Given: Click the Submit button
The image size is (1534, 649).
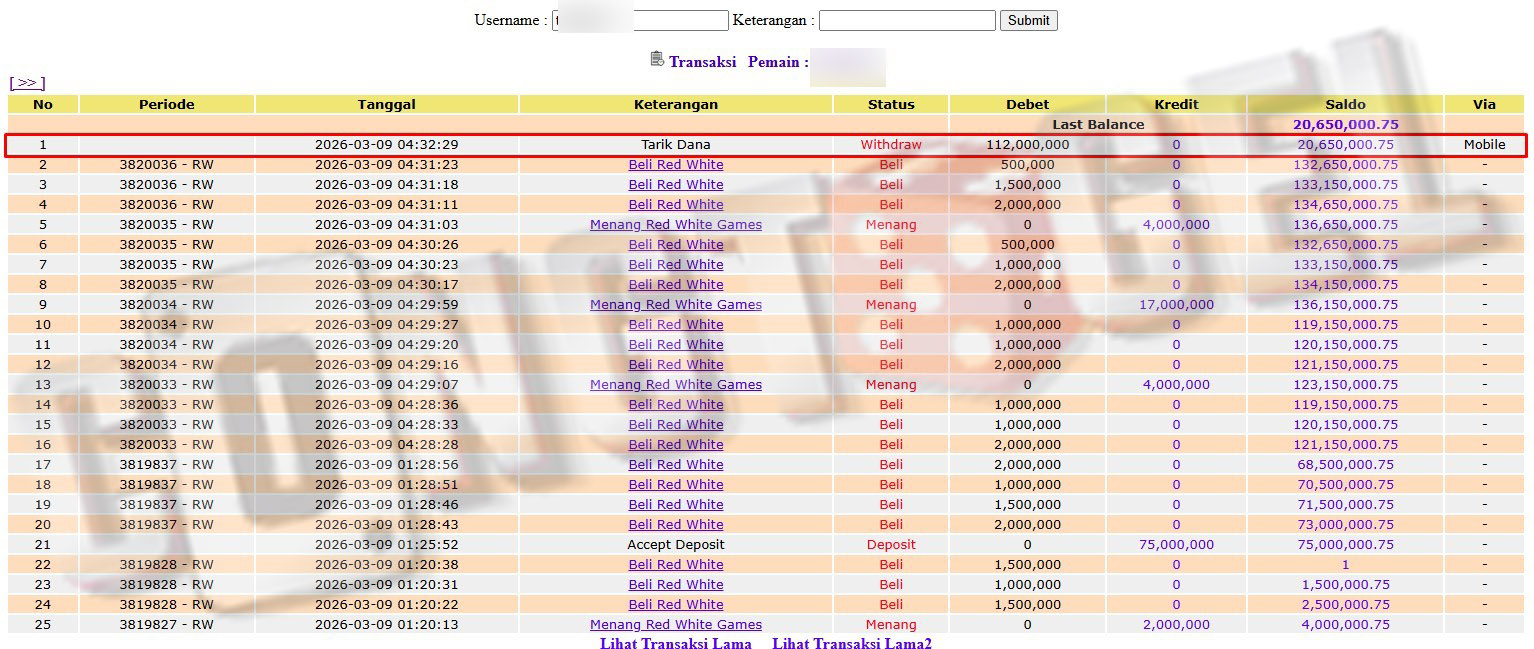Looking at the screenshot, I should tap(1028, 20).
